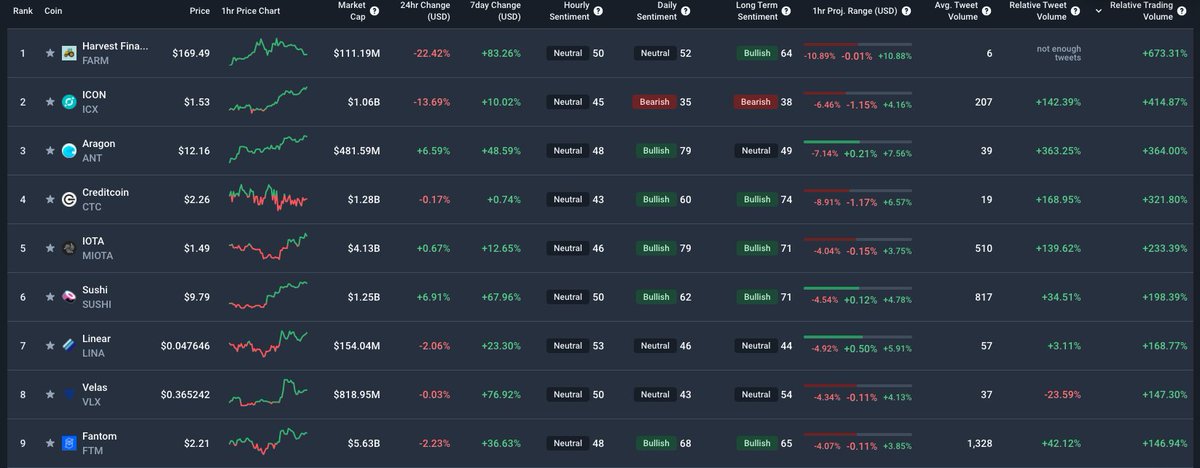This screenshot has width=1200, height=468.
Task: Favorite Harvest Finance with its star
Action: (49, 53)
